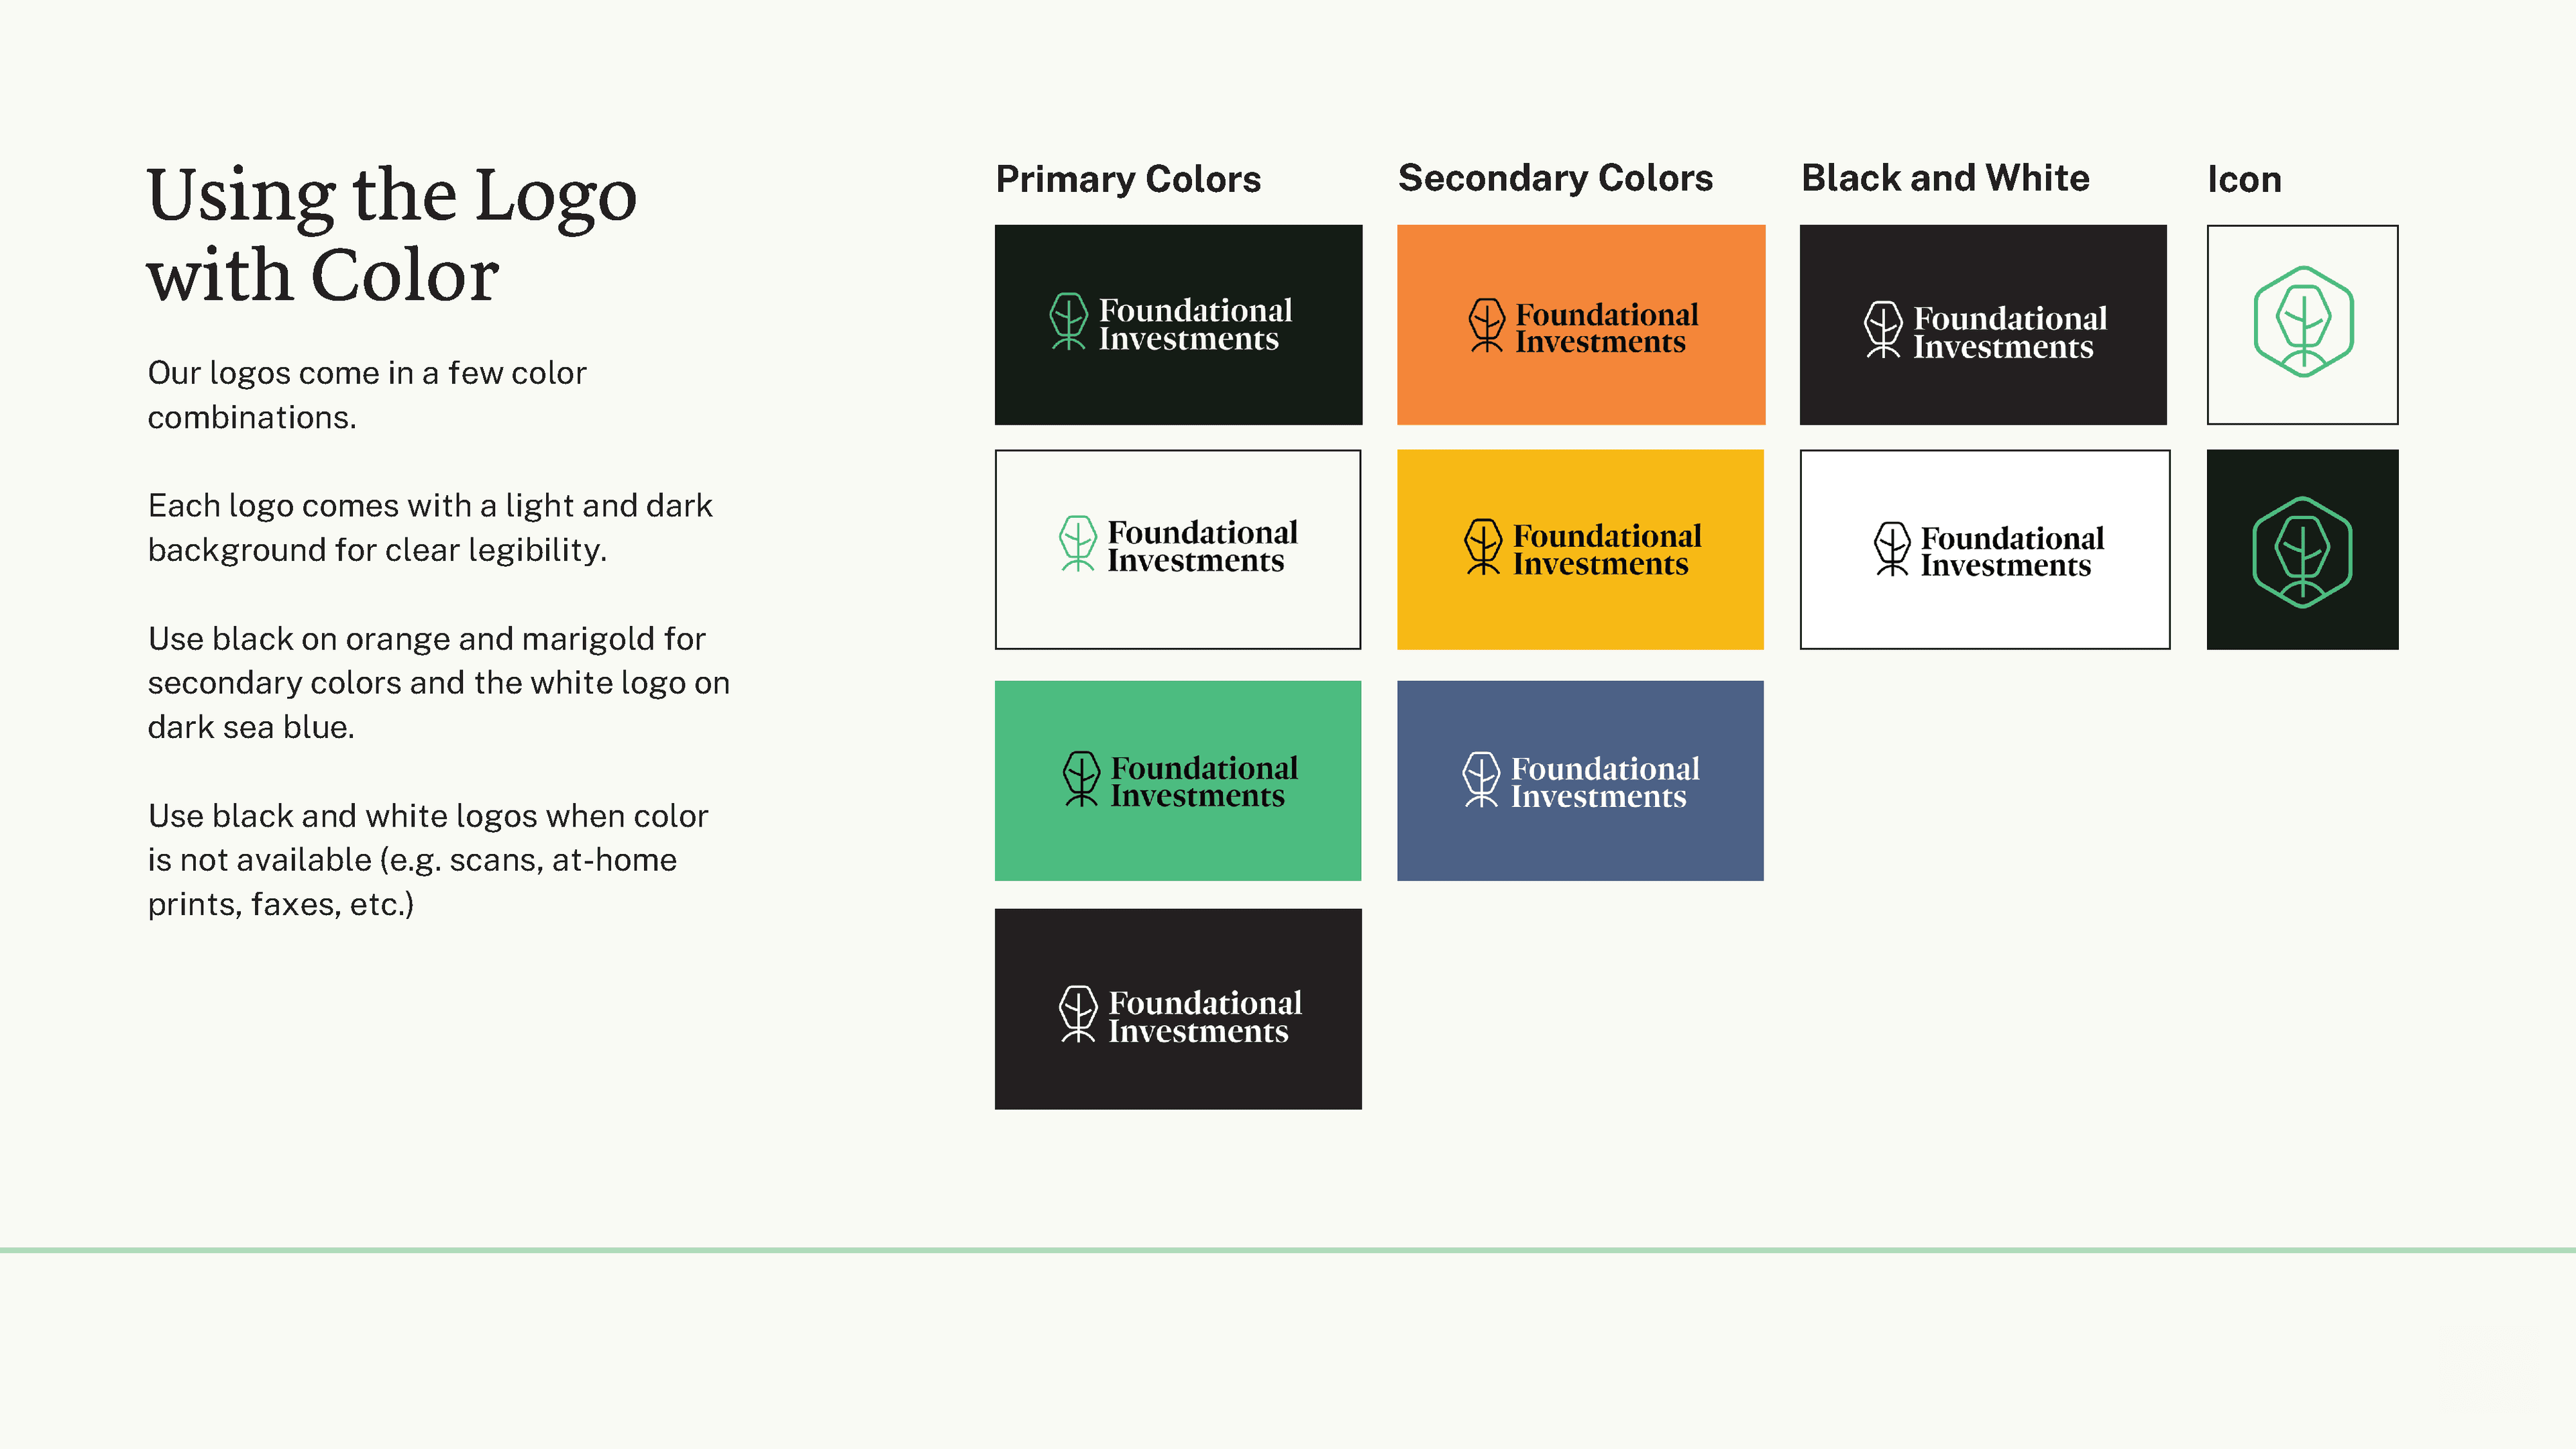Click the Primary Colors heading
Image resolution: width=2576 pixels, height=1449 pixels.
tap(1128, 179)
